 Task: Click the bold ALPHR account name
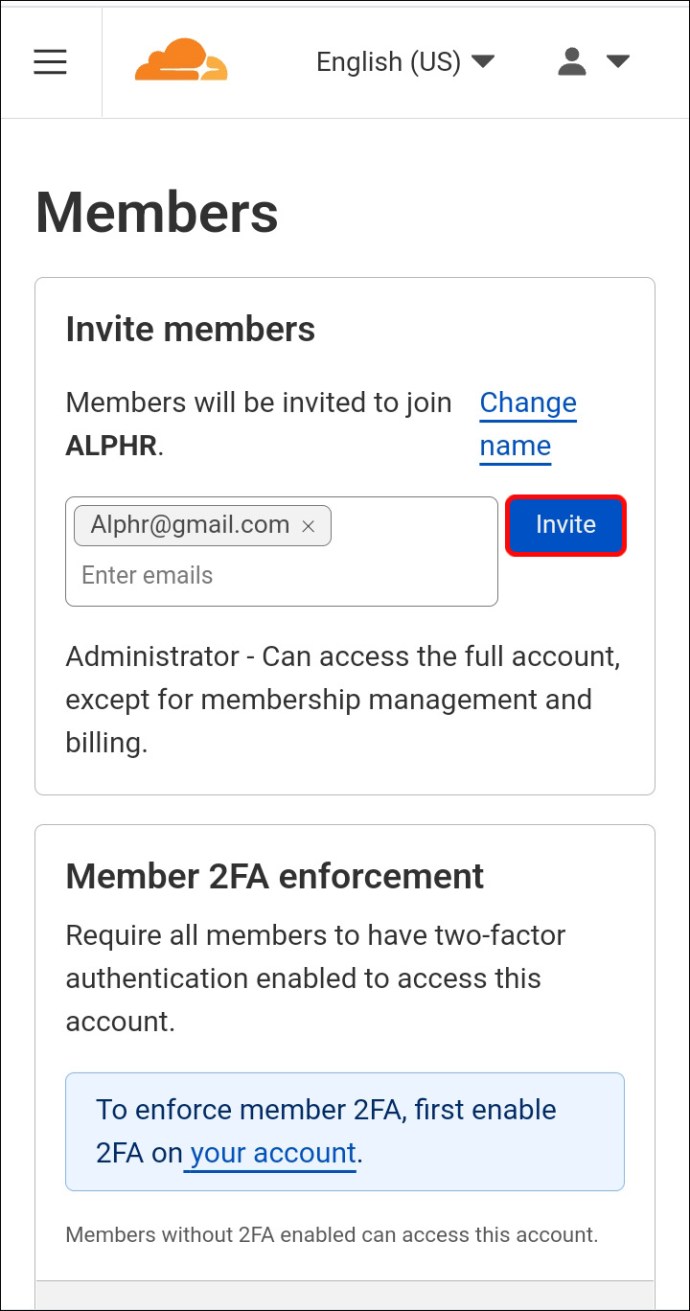coord(111,446)
